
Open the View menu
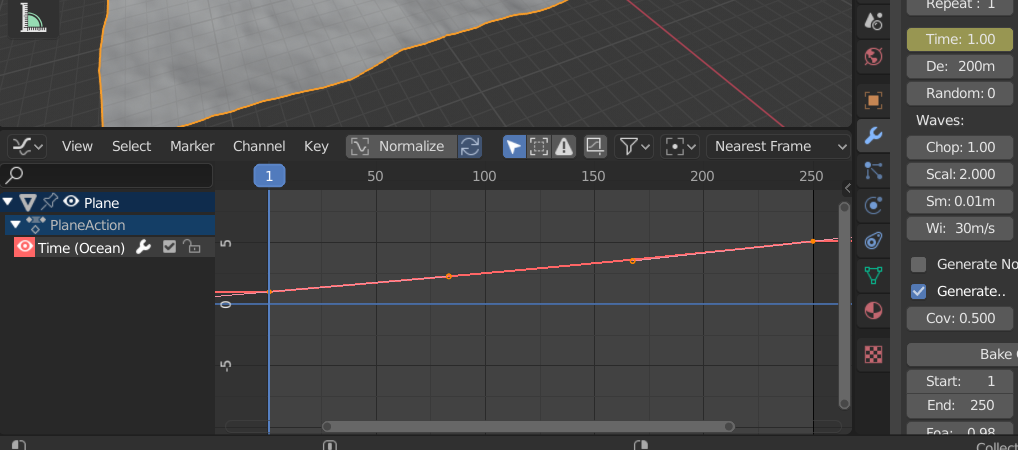[x=77, y=147]
